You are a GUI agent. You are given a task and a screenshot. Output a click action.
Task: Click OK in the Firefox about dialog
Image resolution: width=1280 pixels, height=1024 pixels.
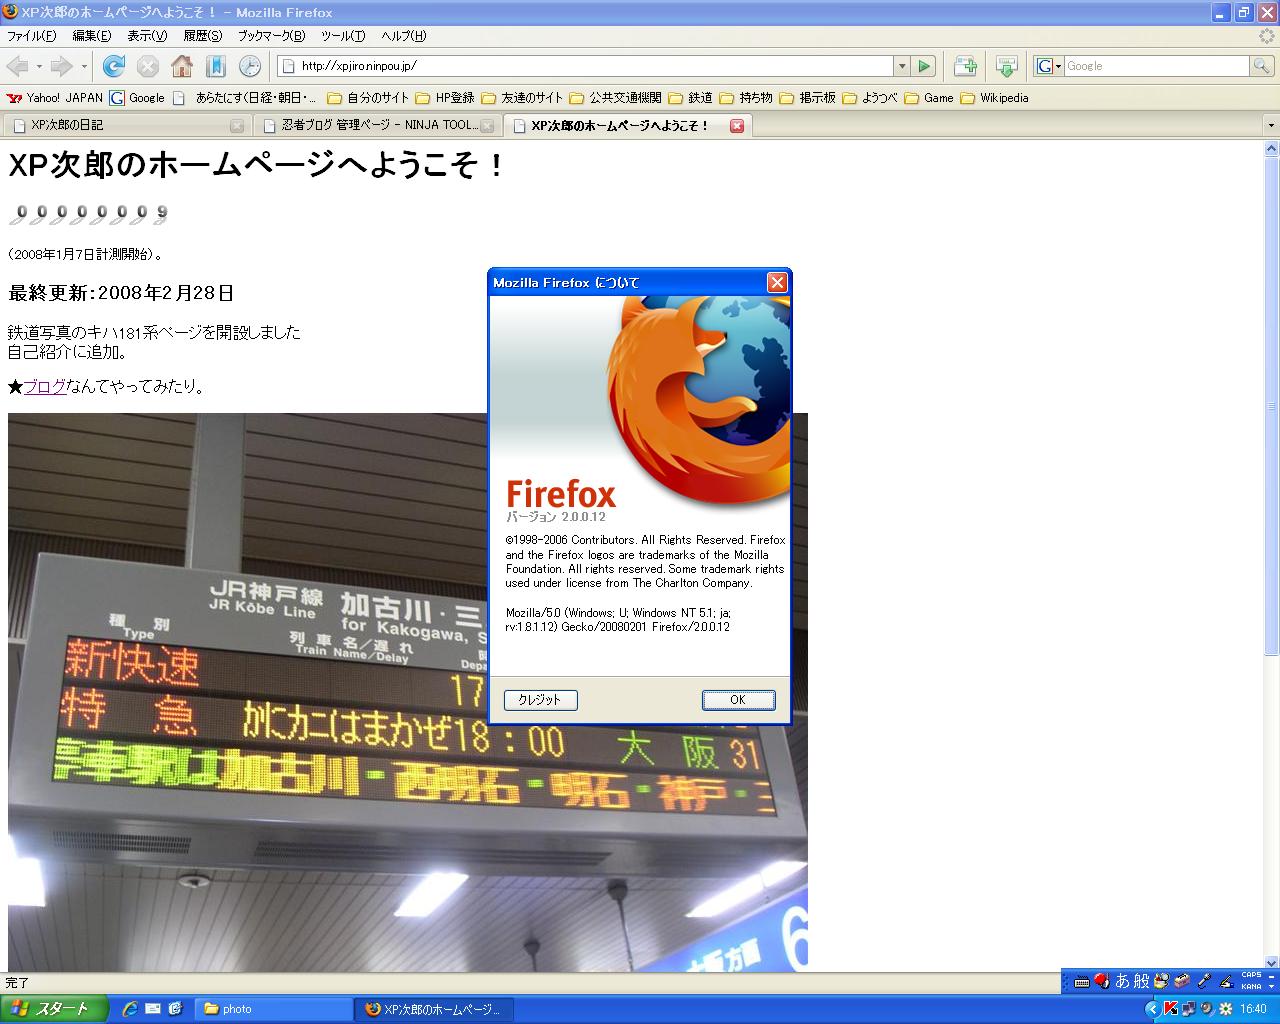click(x=738, y=700)
